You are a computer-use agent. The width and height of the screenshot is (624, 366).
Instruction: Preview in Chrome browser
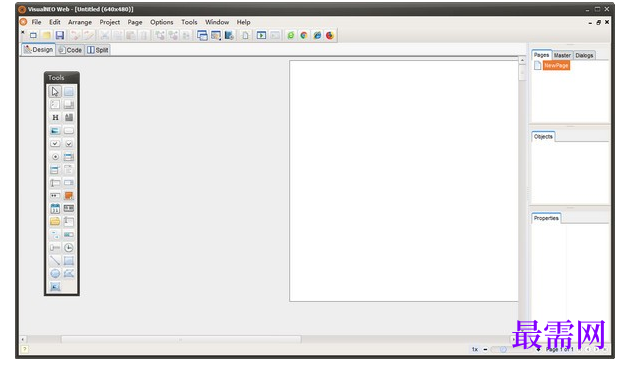304,35
